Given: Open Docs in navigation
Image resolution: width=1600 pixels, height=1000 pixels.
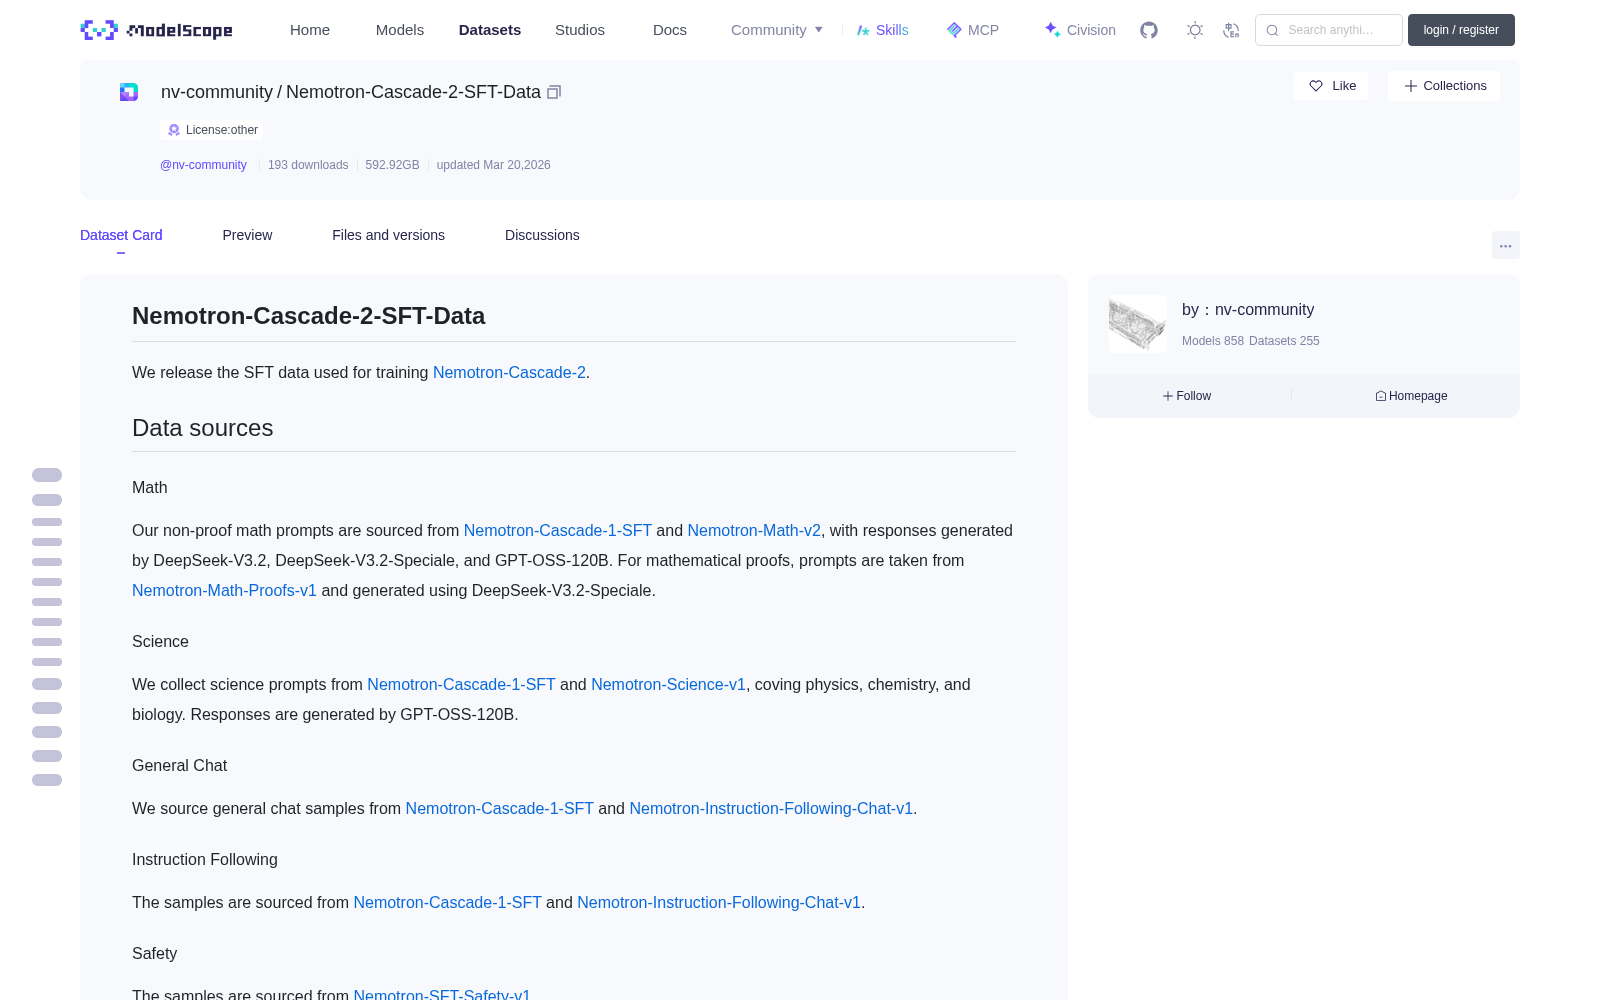Looking at the screenshot, I should click(x=670, y=30).
